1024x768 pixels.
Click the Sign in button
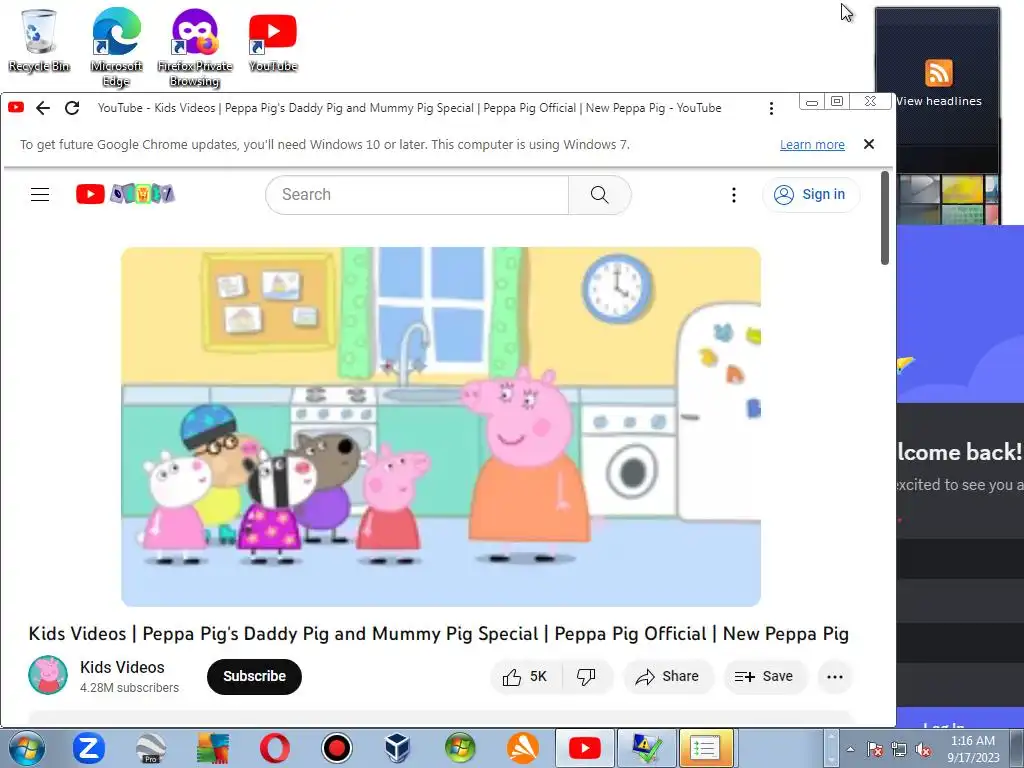pos(810,195)
